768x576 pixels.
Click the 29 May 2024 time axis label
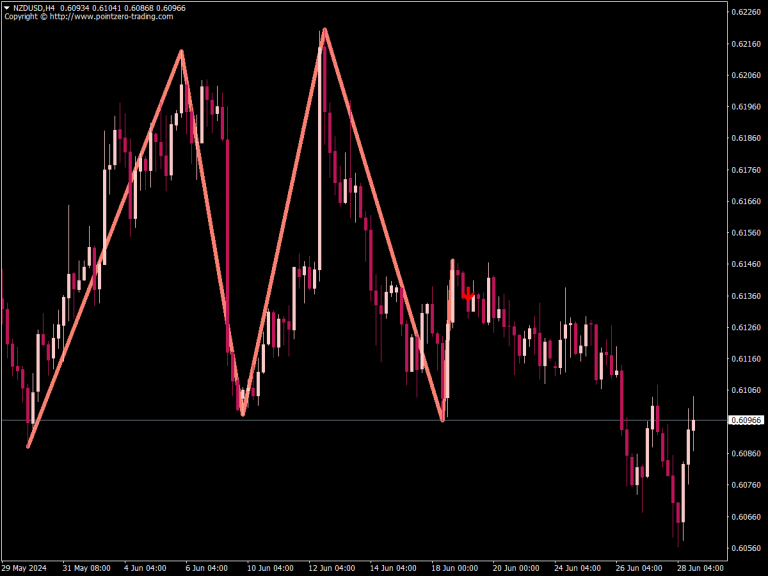[23, 568]
